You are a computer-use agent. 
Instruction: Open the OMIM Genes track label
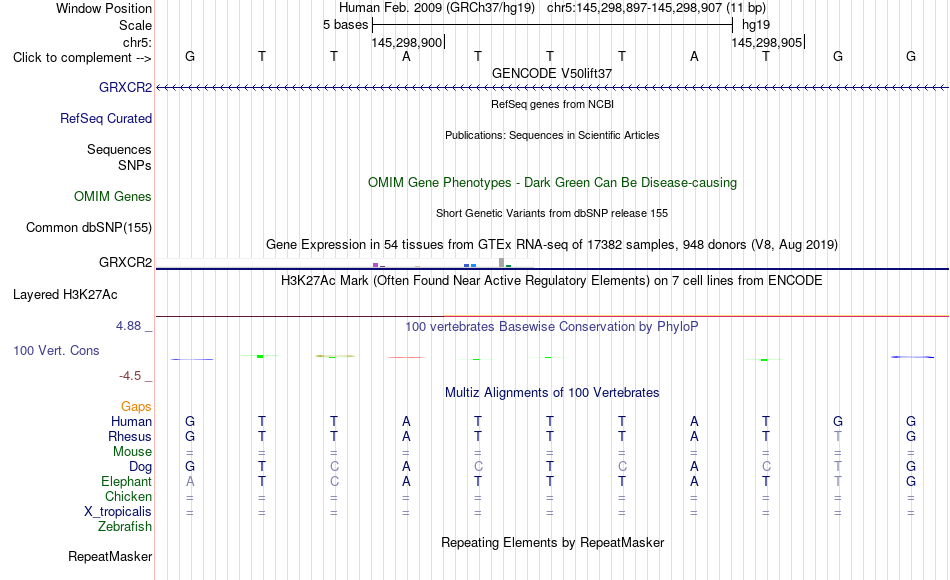coord(113,196)
